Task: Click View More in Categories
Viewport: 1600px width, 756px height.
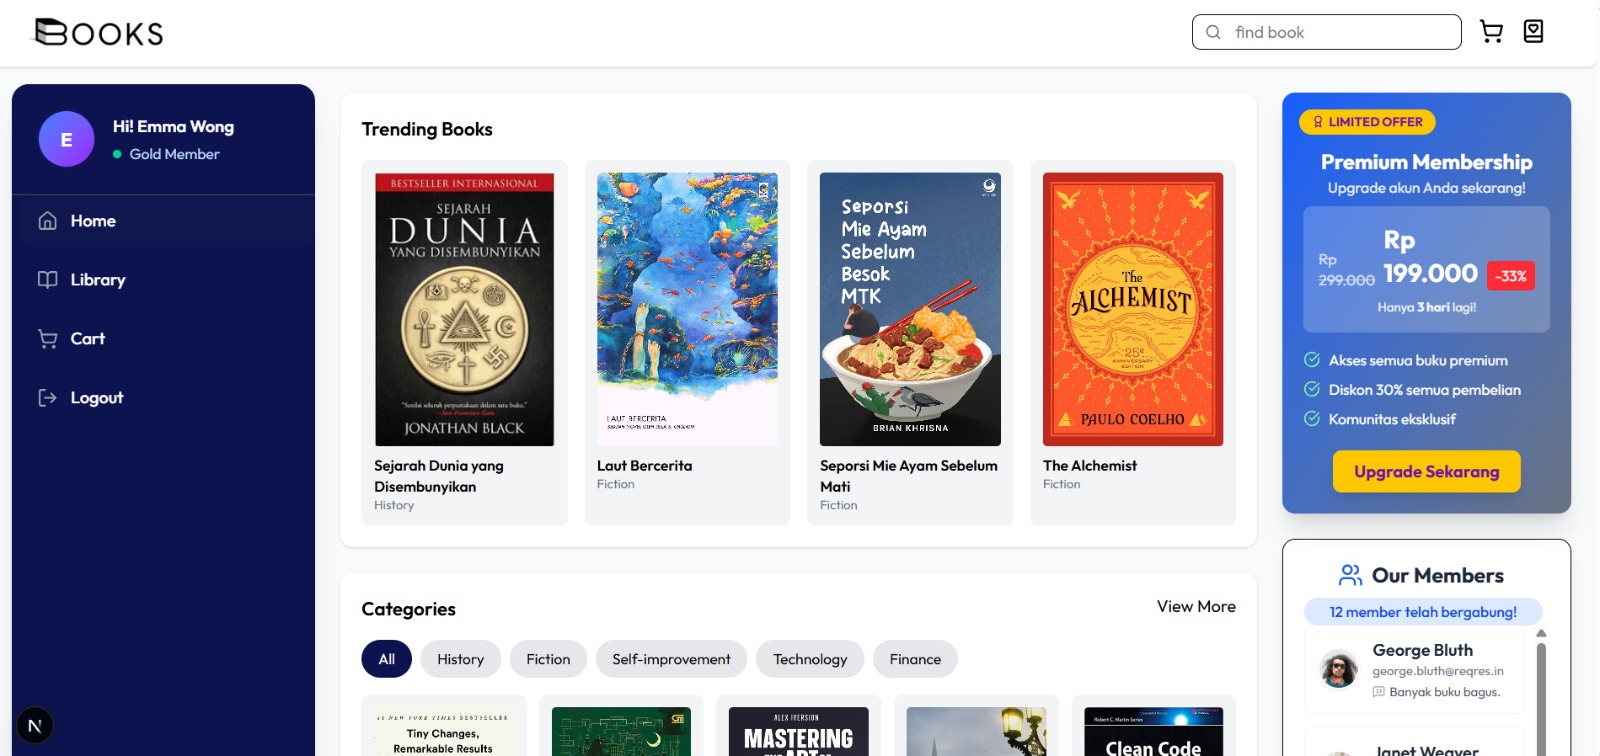Action: tap(1196, 607)
